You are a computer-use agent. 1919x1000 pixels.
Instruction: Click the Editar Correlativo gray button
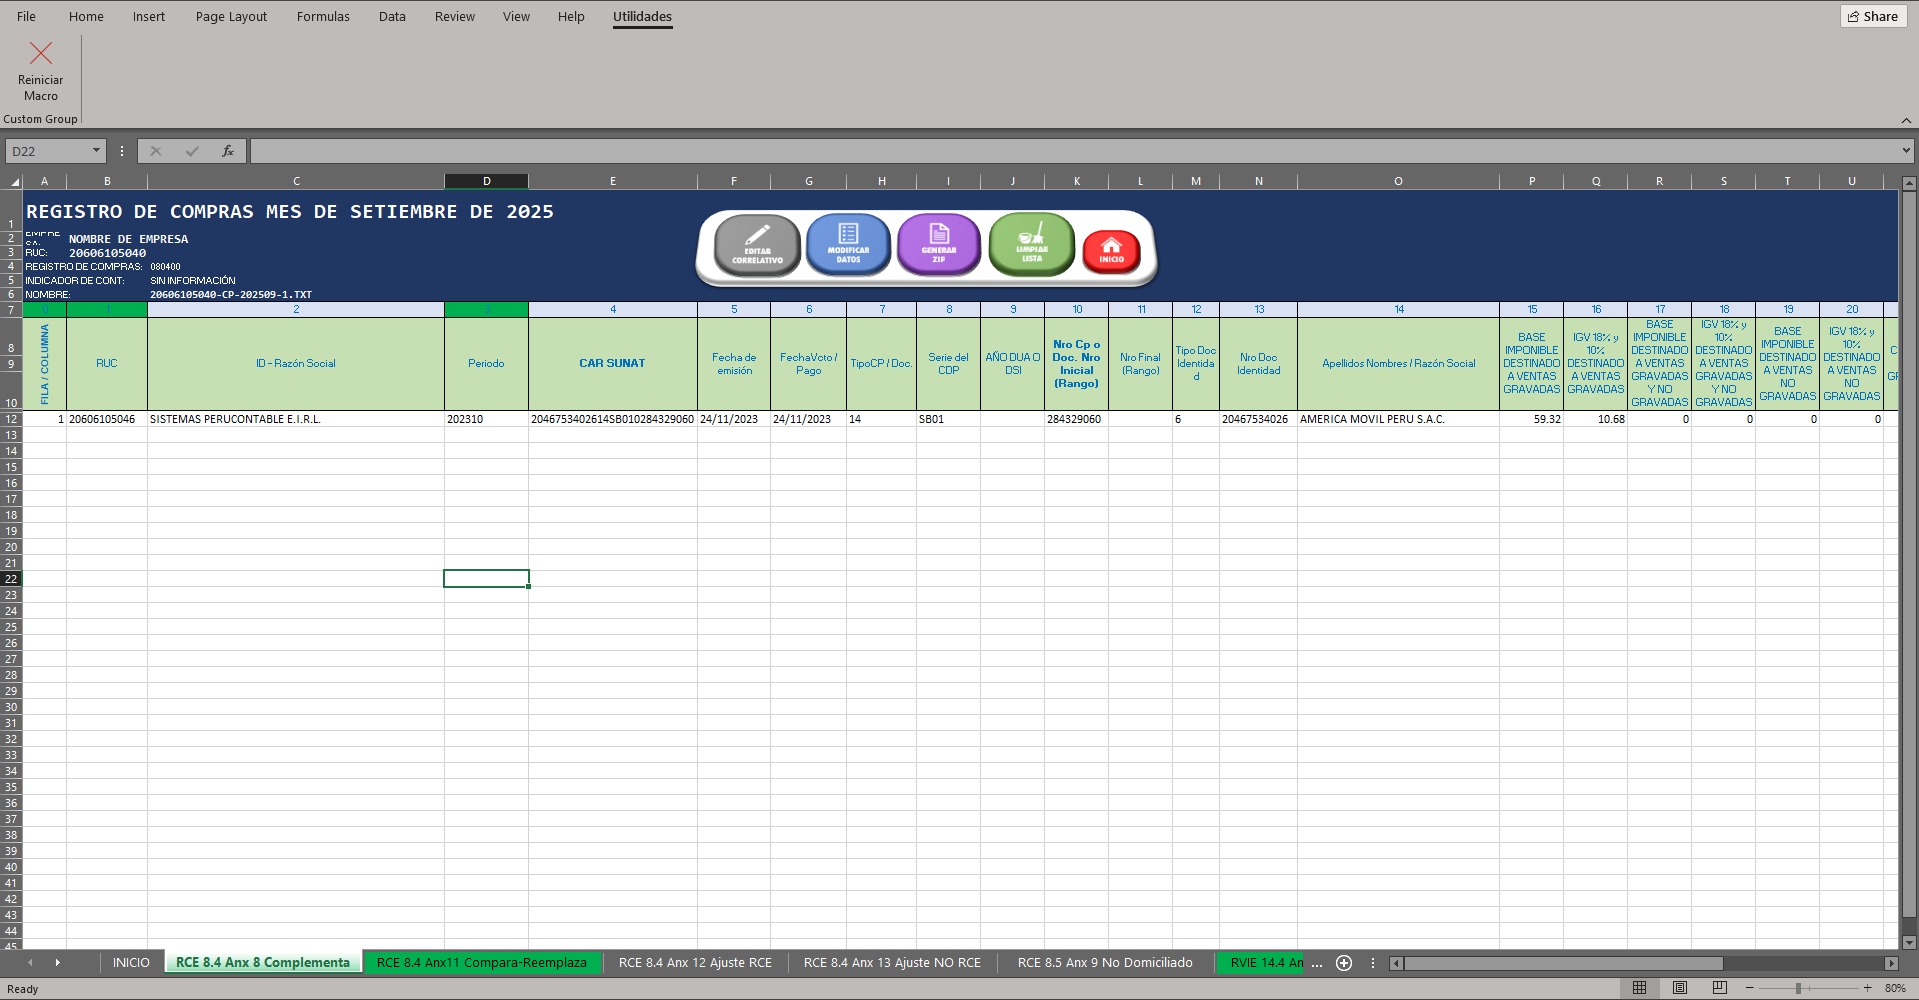757,245
